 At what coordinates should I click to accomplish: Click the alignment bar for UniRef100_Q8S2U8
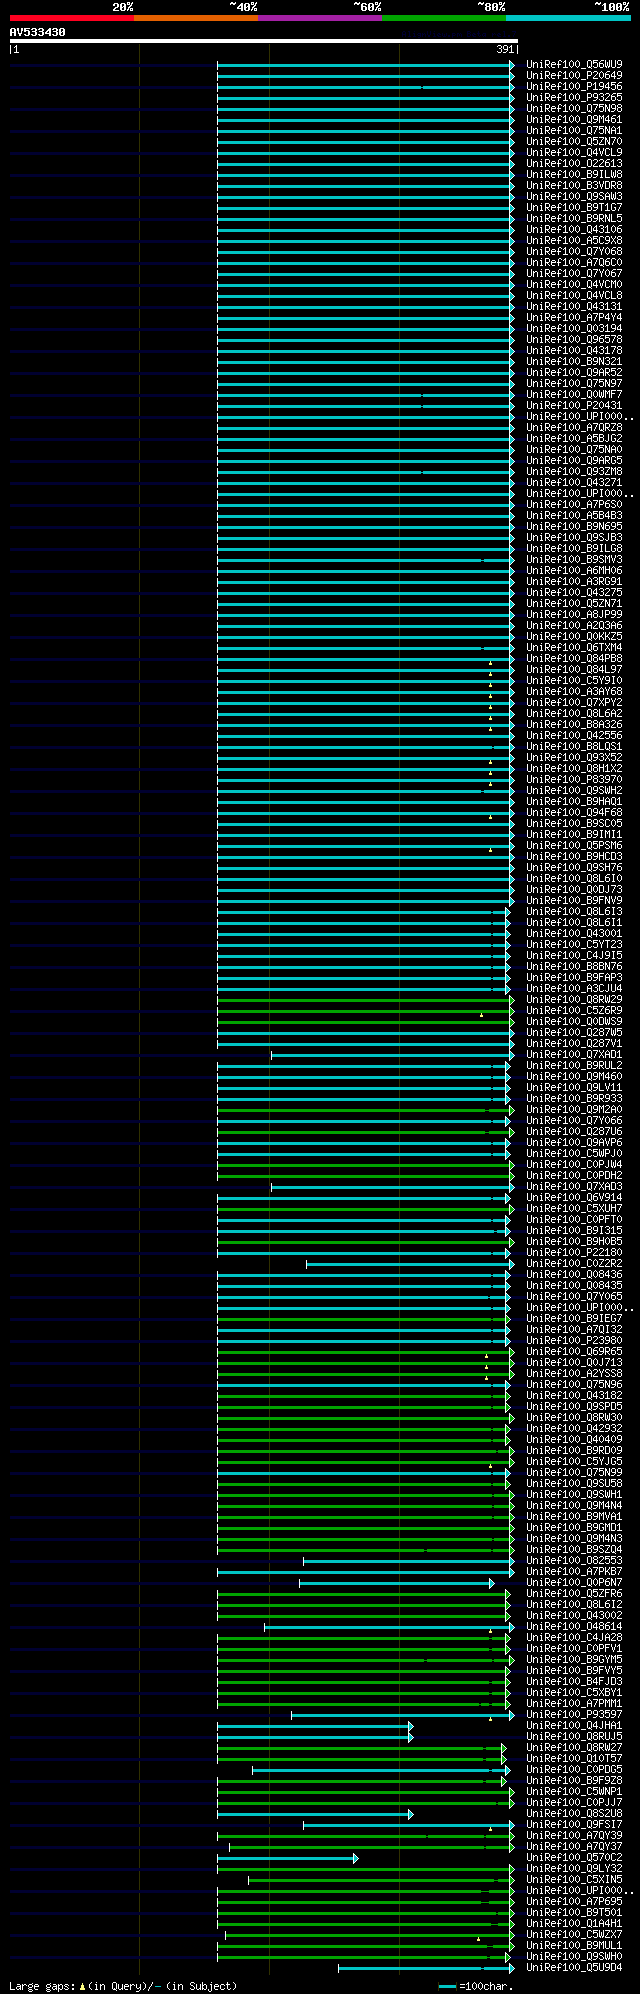coord(315,1813)
